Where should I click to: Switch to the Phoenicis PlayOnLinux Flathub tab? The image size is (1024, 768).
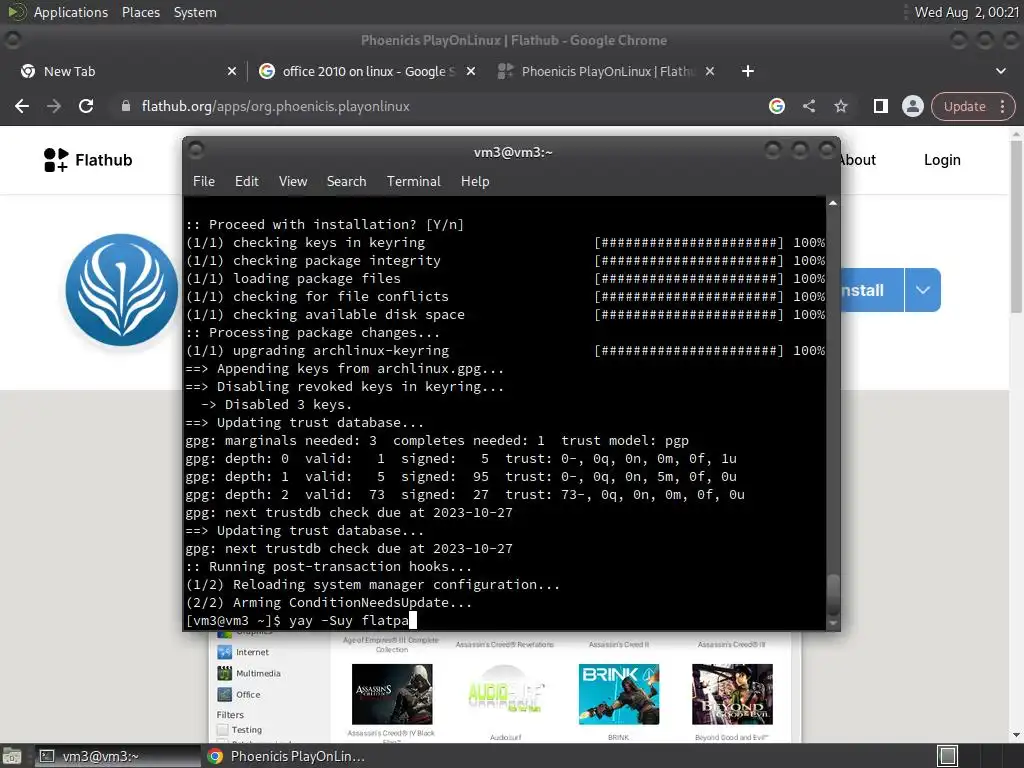pos(605,71)
